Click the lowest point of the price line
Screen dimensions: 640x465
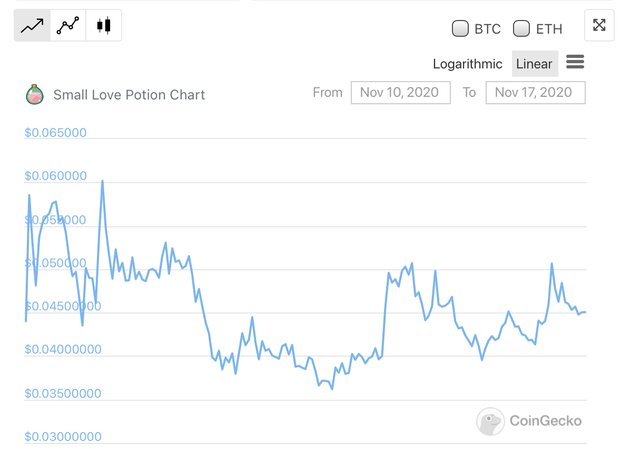[x=332, y=389]
